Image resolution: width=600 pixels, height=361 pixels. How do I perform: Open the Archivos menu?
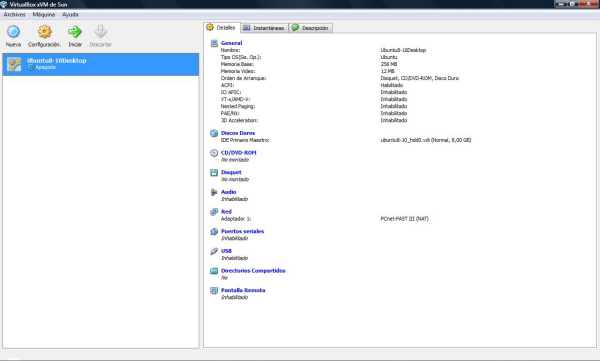(15, 15)
